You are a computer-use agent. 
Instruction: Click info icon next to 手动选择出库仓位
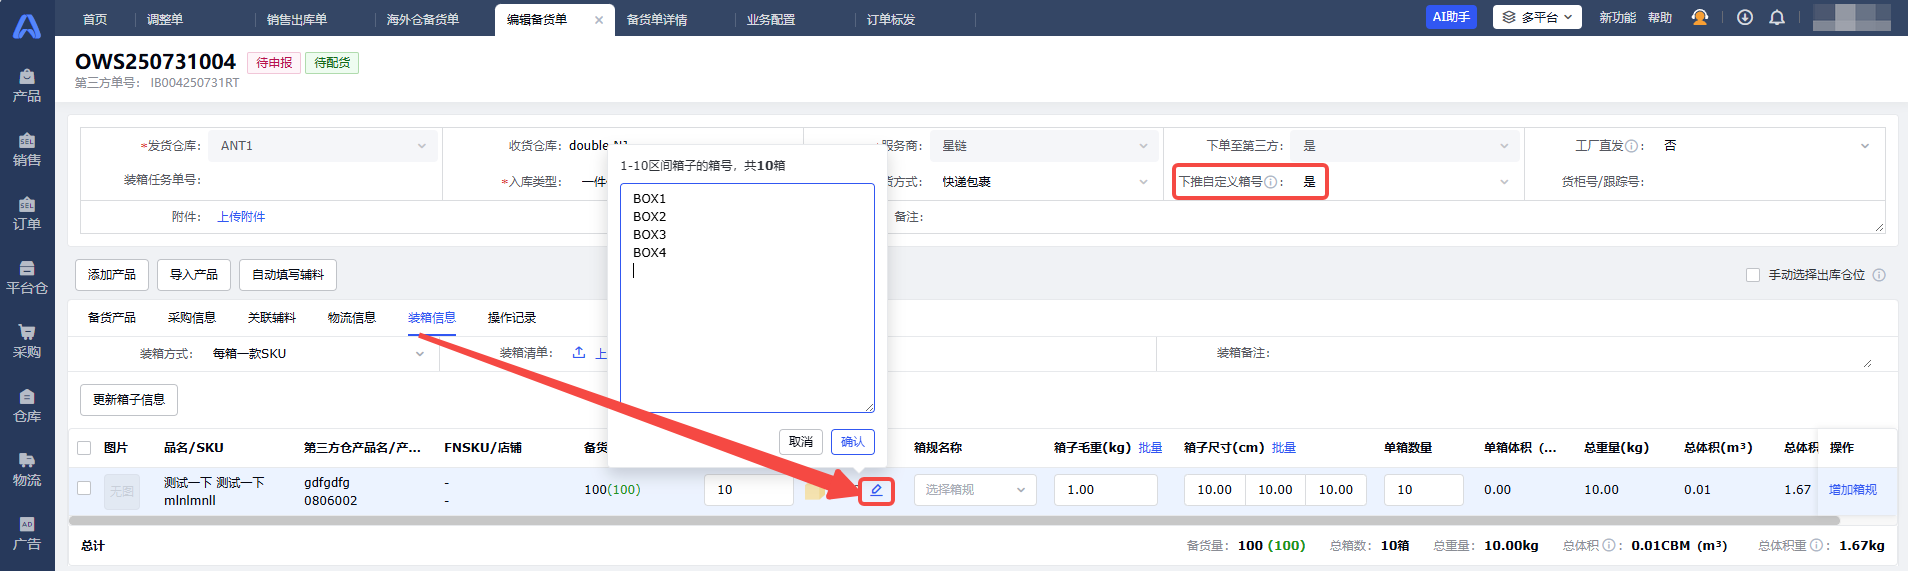(1879, 275)
